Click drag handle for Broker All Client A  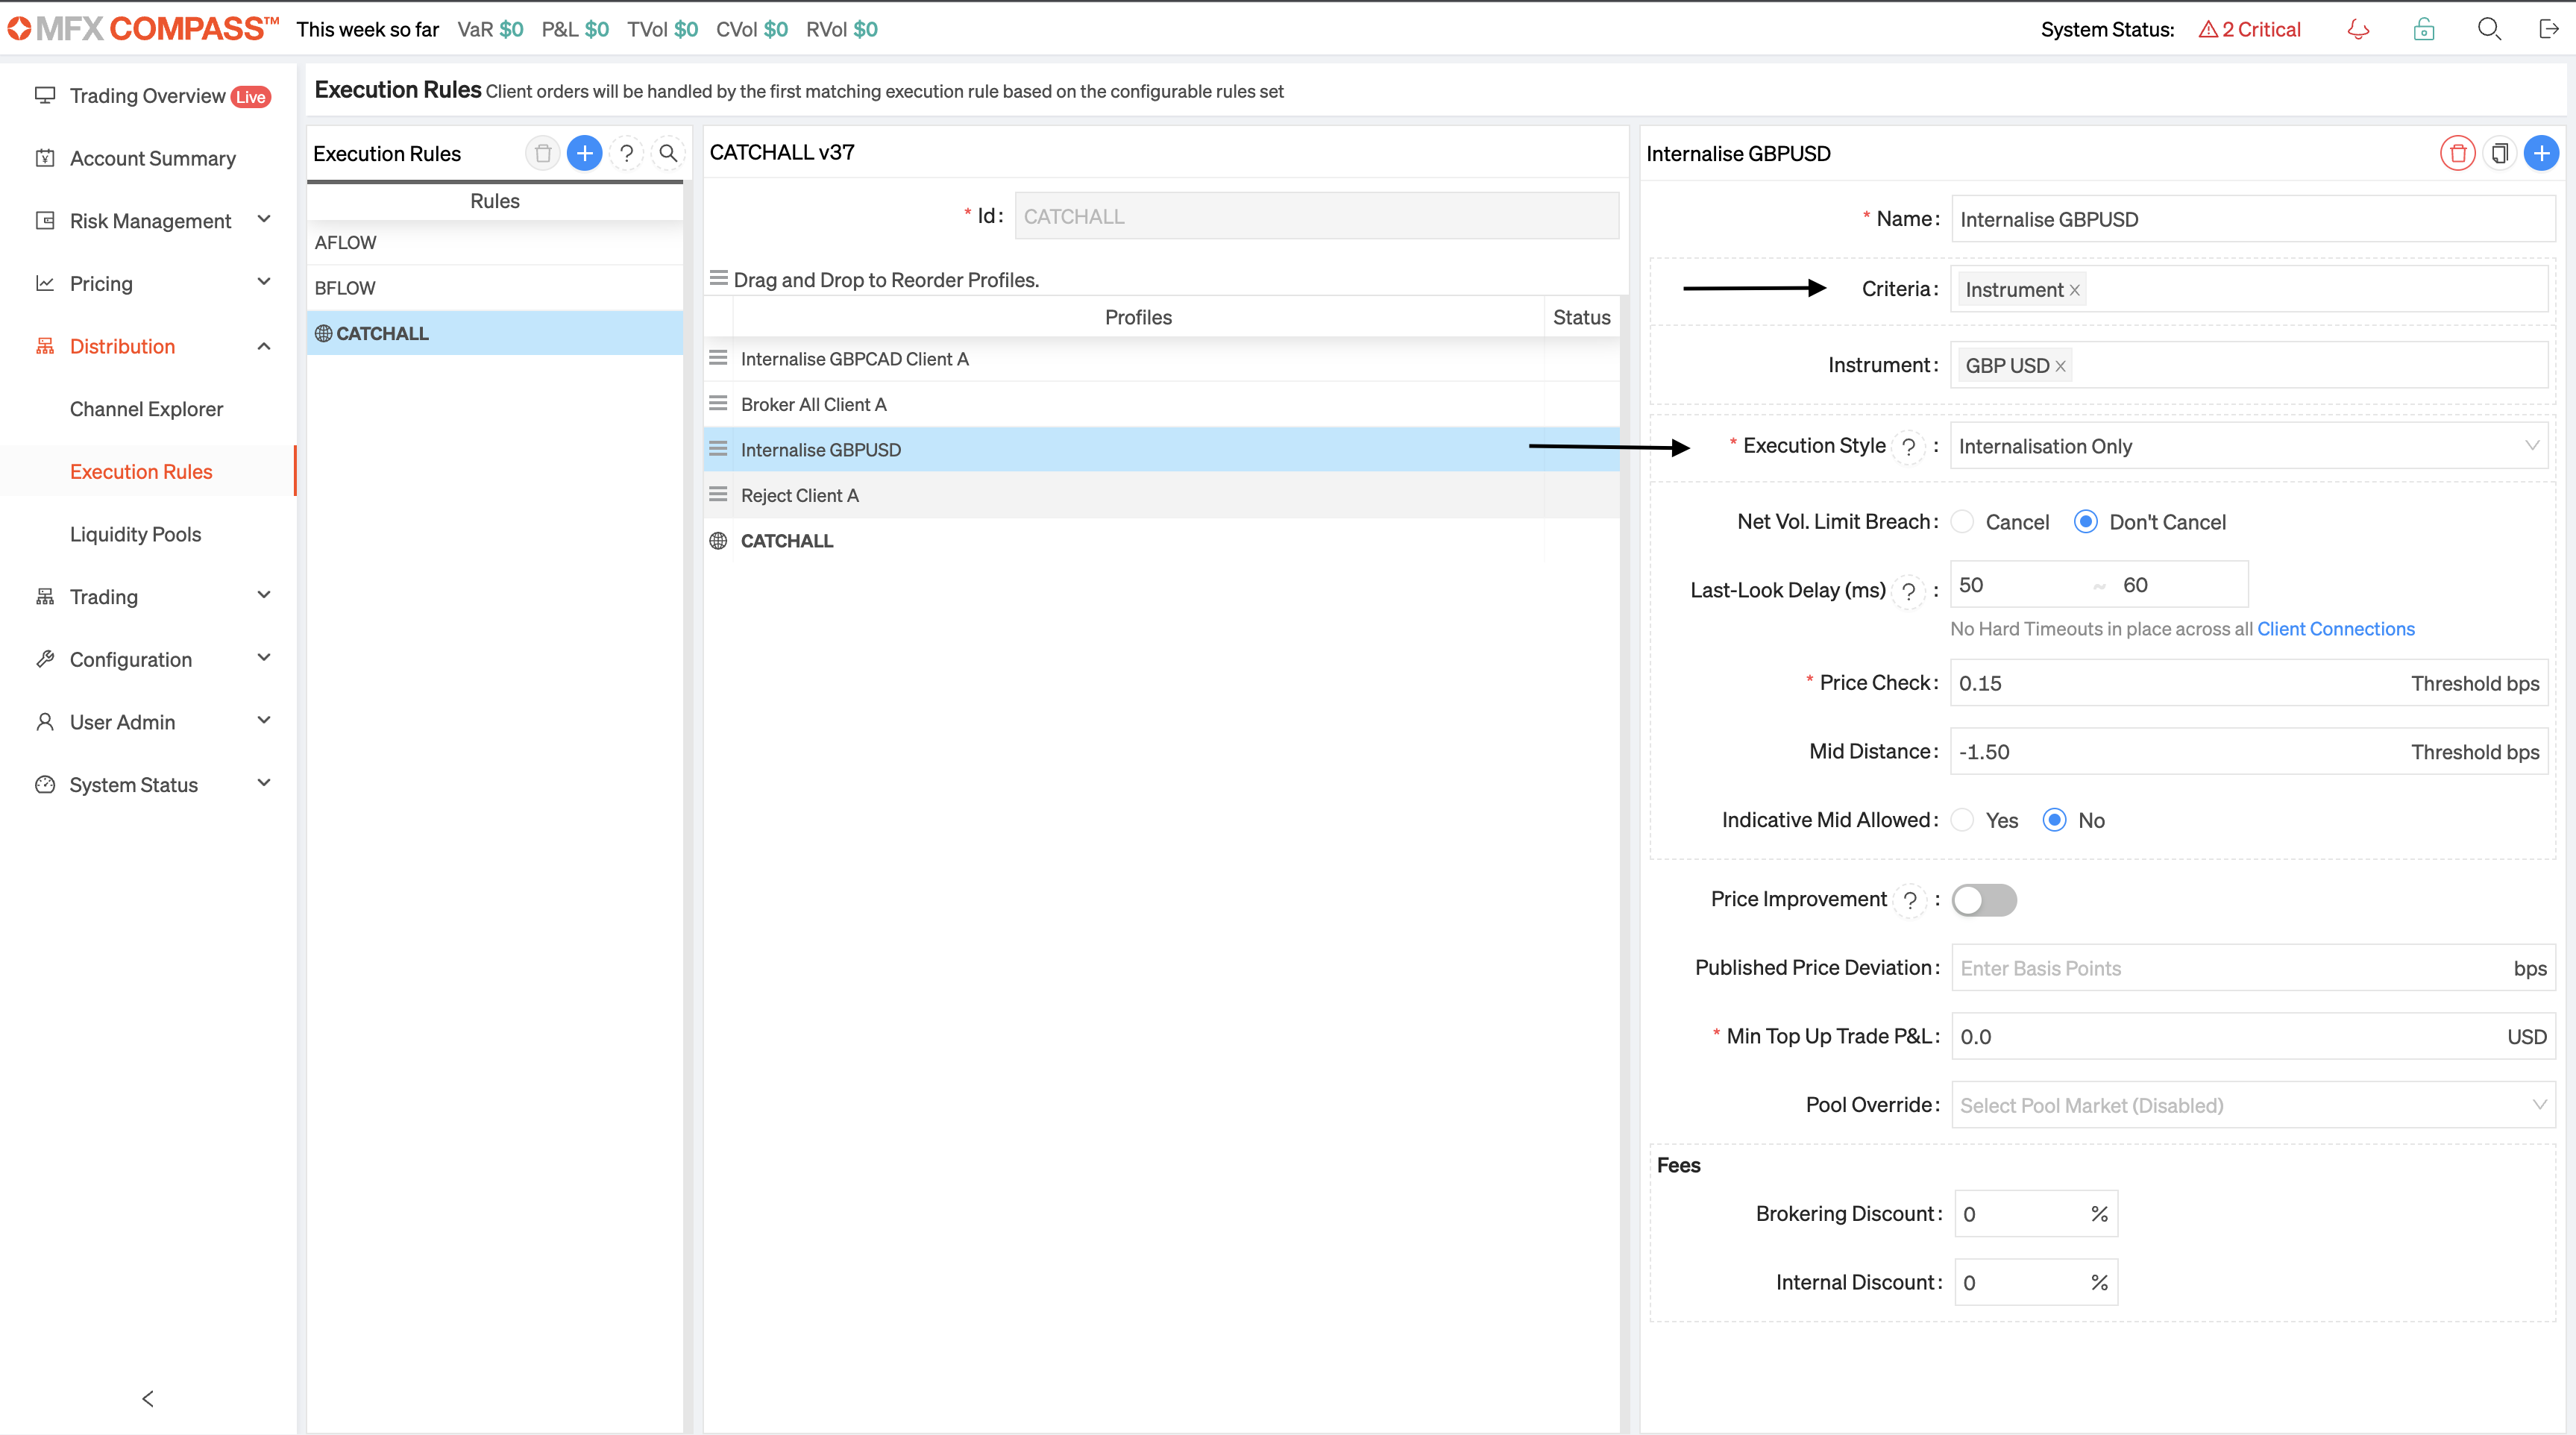click(718, 403)
